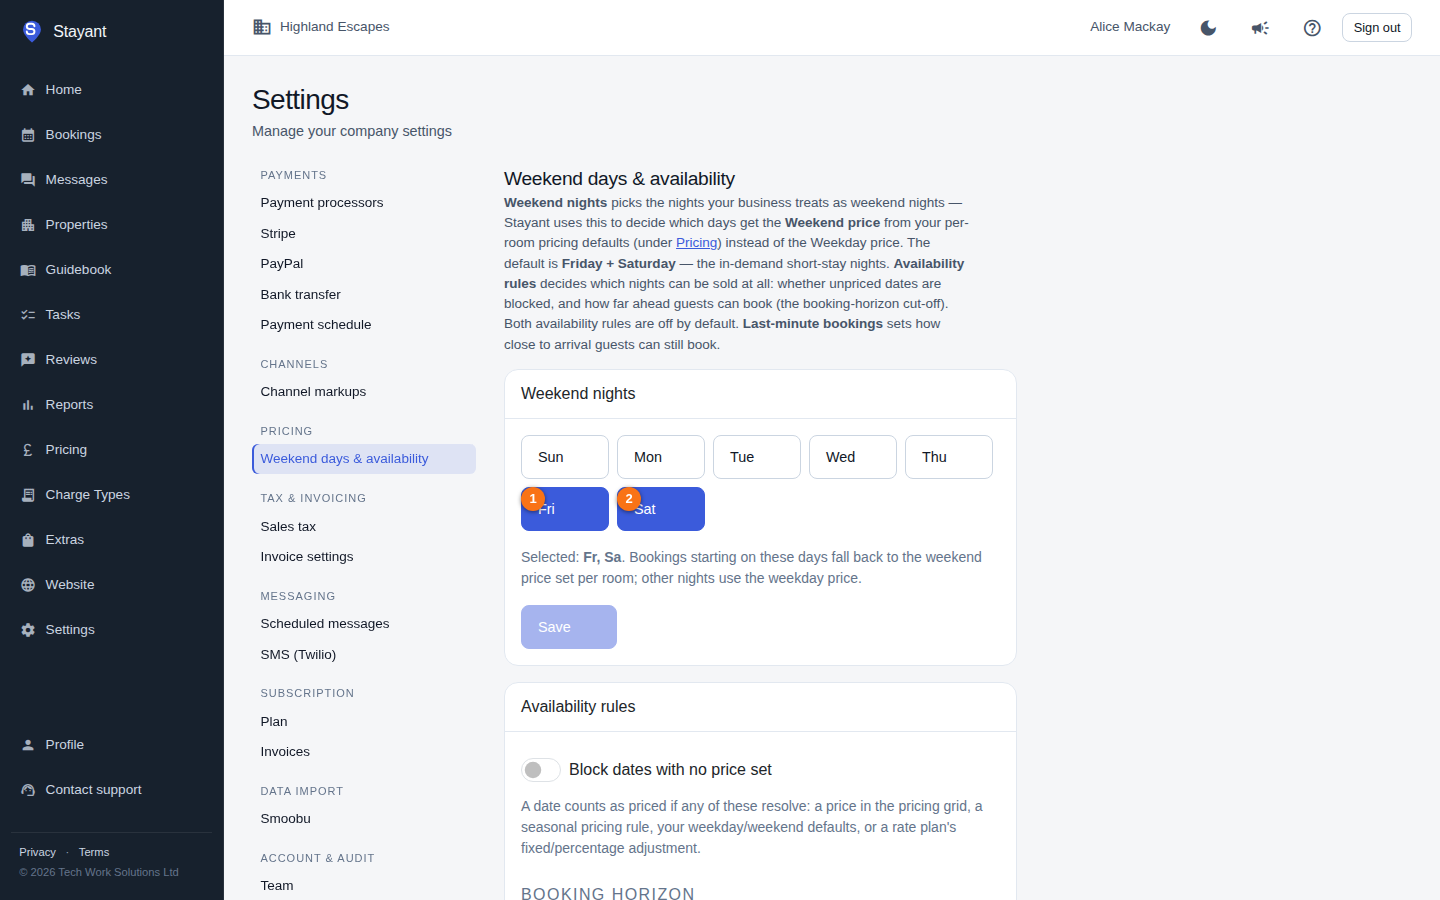Open the Terms link in footer

pyautogui.click(x=94, y=852)
